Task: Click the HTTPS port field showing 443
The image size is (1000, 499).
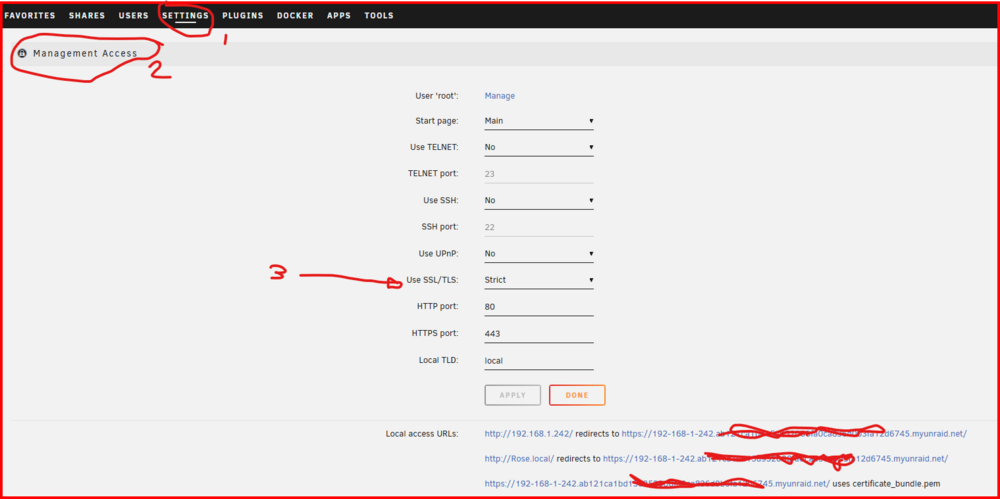Action: click(539, 334)
